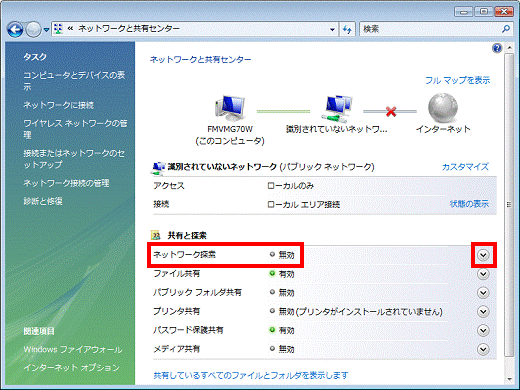
Task: Open ネットワークに接続 task link
Action: click(59, 105)
